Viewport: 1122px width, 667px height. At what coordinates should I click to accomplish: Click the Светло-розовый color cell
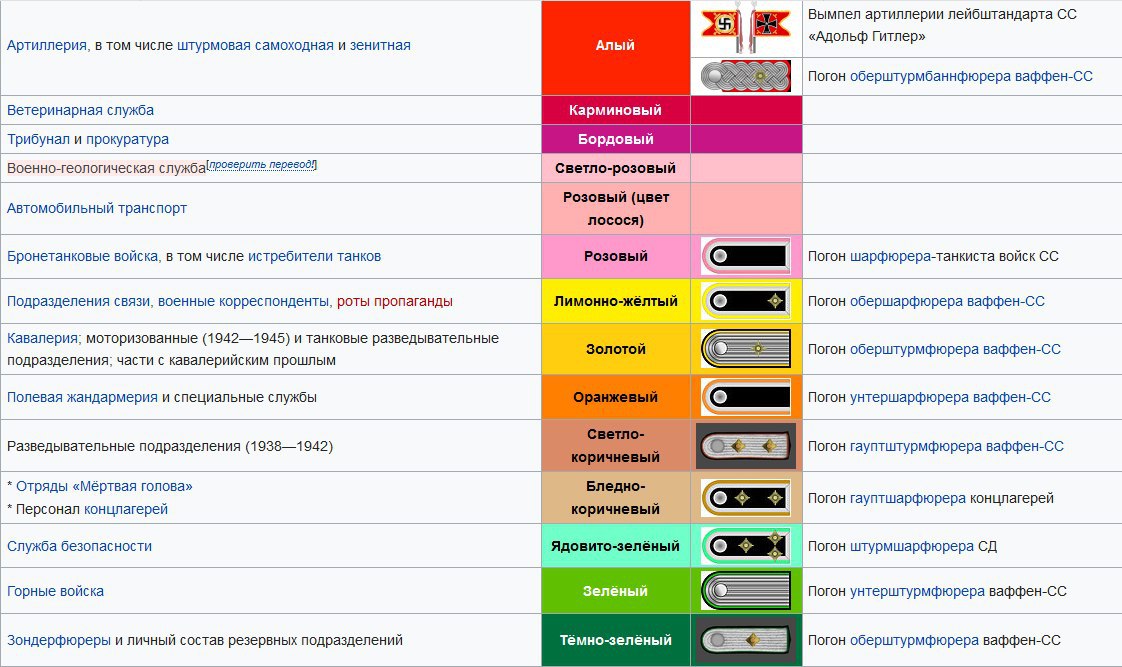tap(615, 168)
